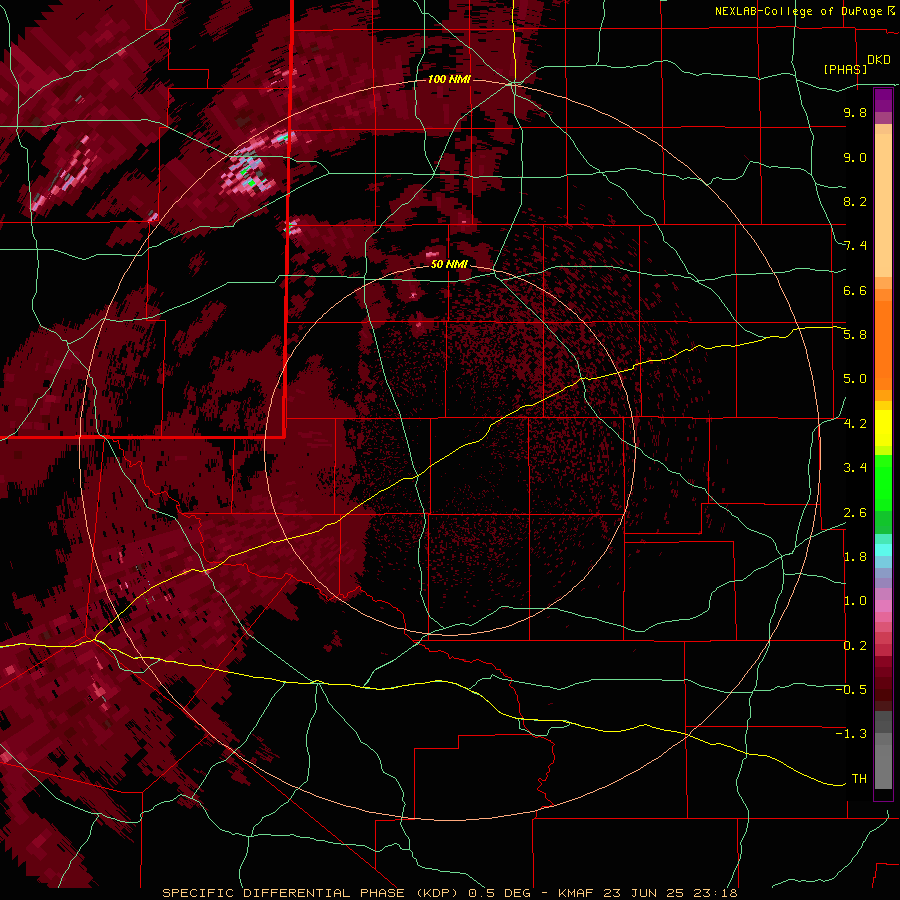Click the 4.2 scale value
Image resolution: width=900 pixels, height=900 pixels.
(x=855, y=424)
